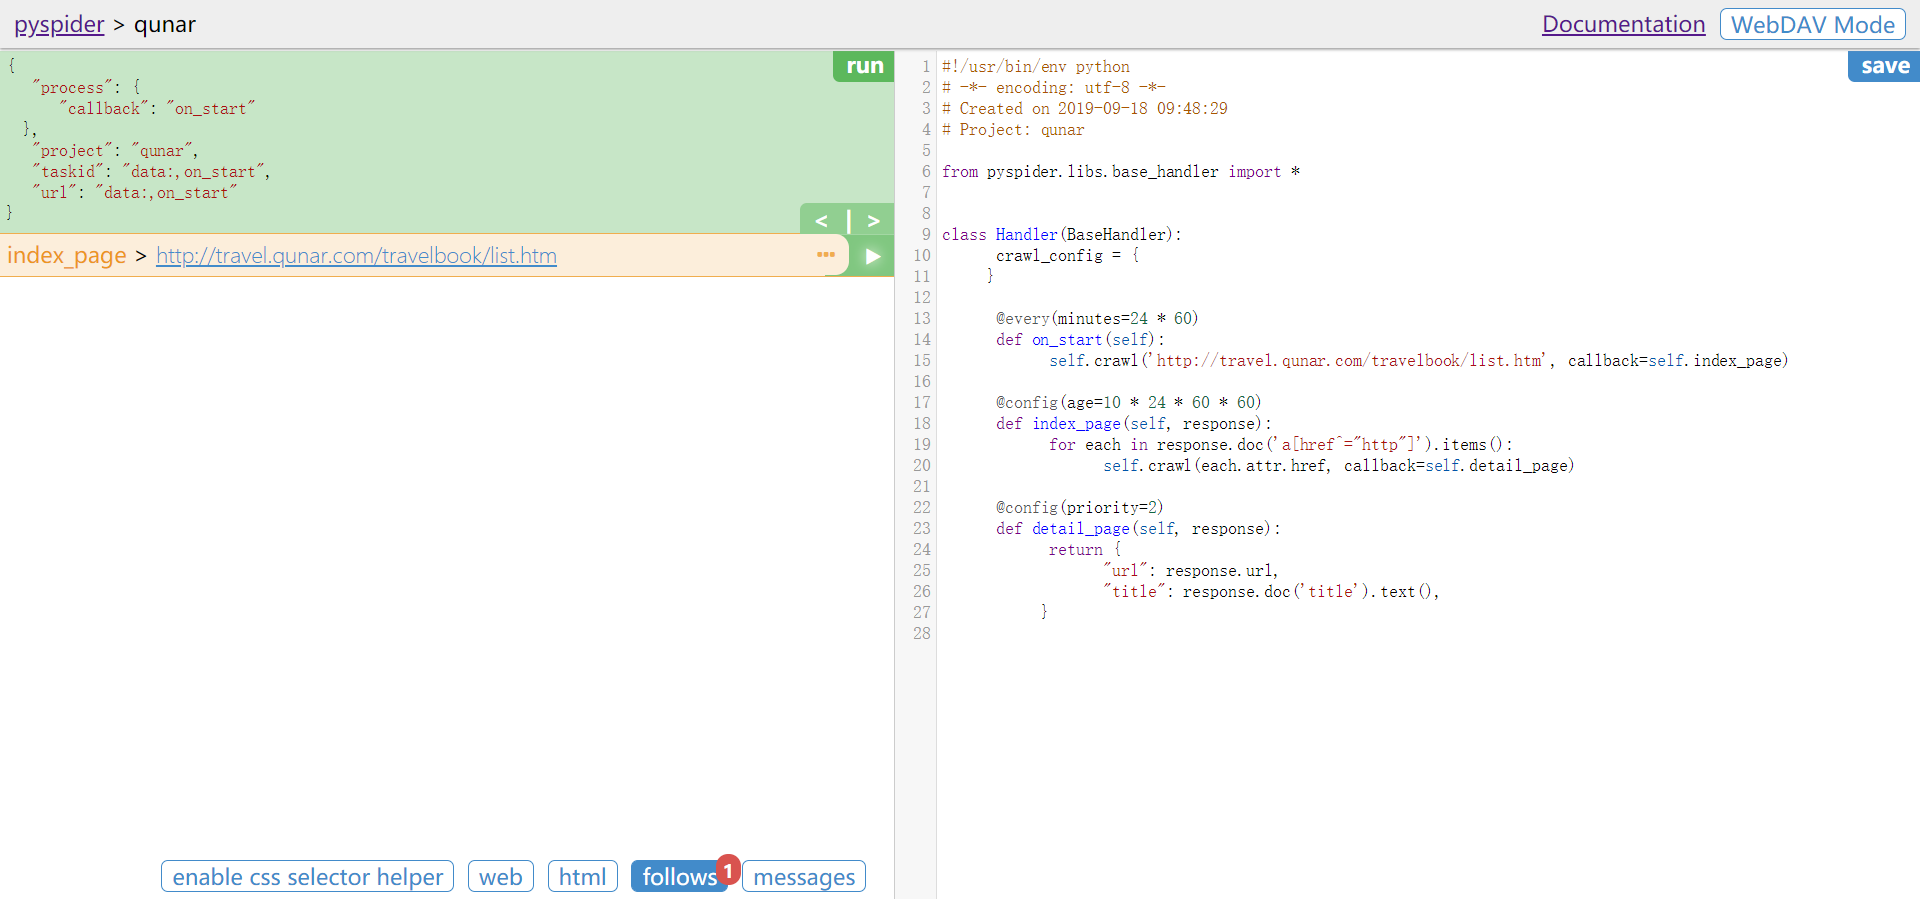This screenshot has height=899, width=1920.
Task: Expand task details with the three-dots icon
Action: click(826, 255)
